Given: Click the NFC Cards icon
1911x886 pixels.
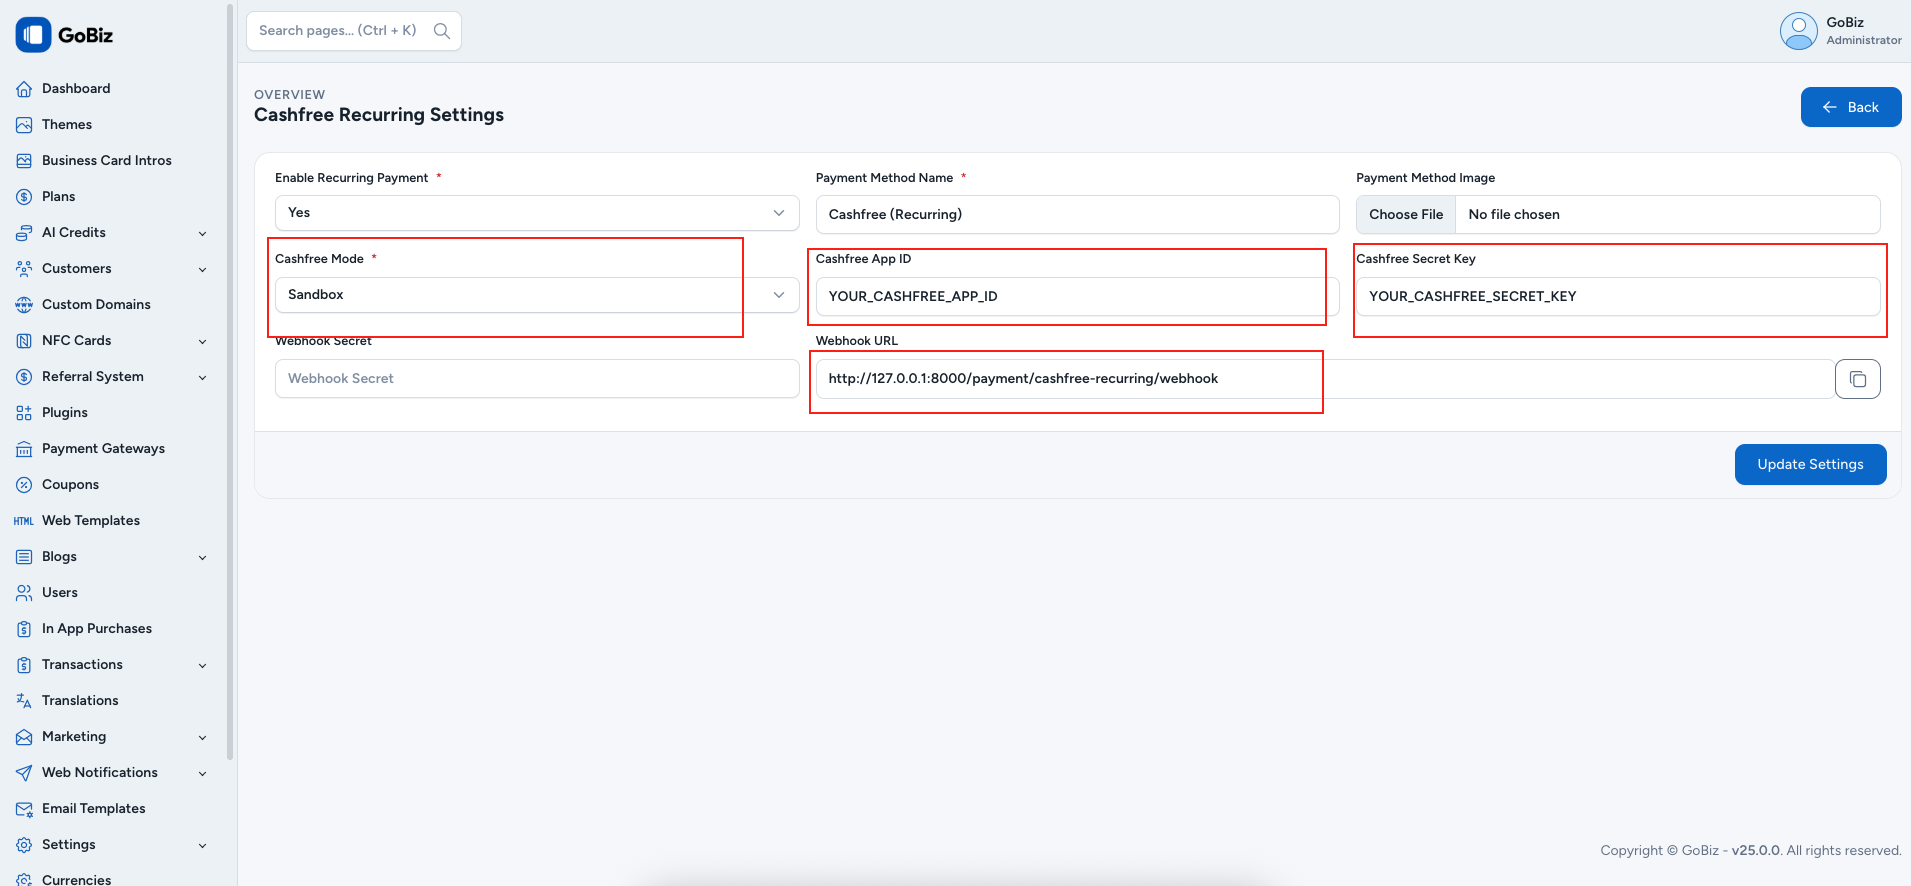Looking at the screenshot, I should coord(24,341).
